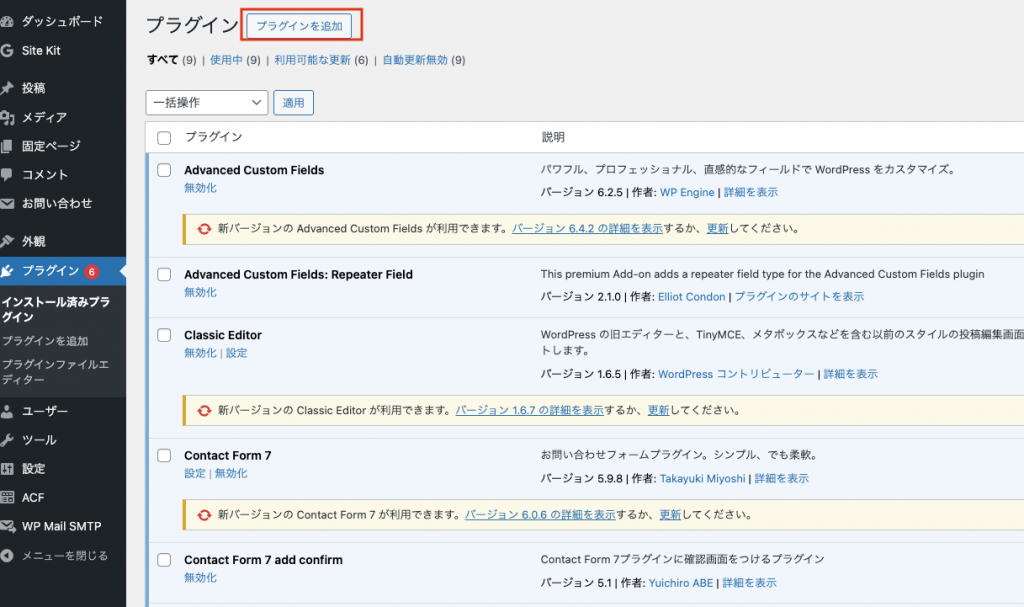The height and width of the screenshot is (607, 1024).
Task: Click the ACF grid icon
Action: pos(7,497)
